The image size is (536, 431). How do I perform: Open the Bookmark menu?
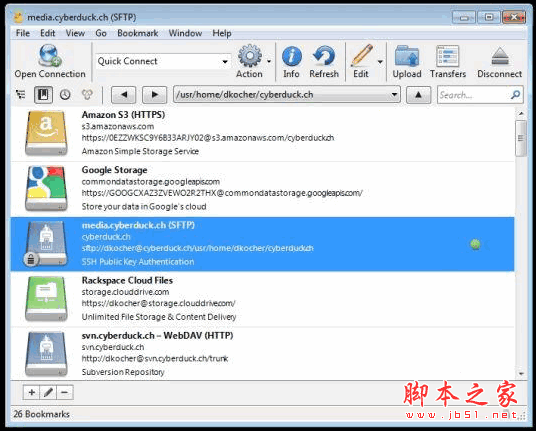[138, 33]
